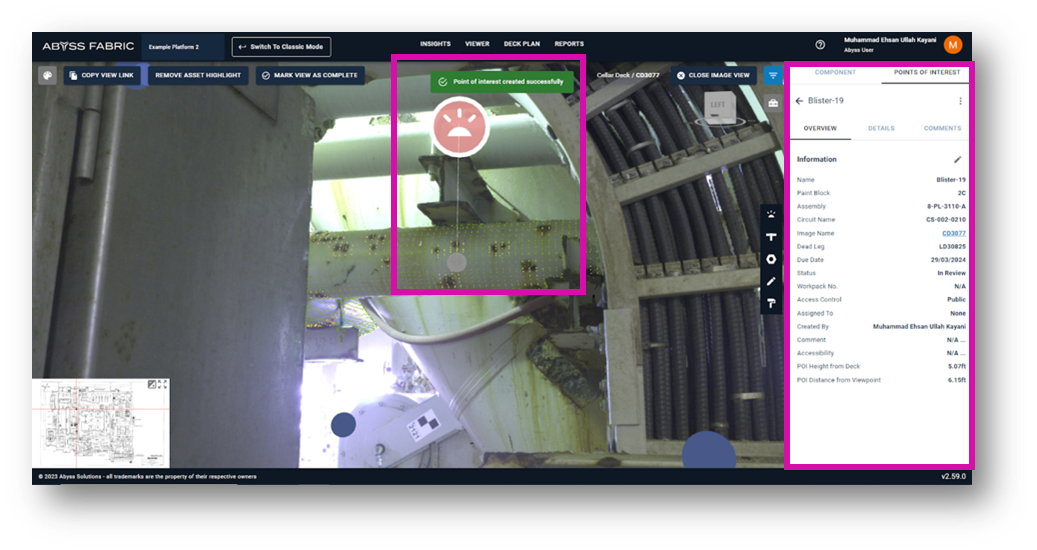1037x550 pixels.
Task: Open the Deck Plan menu
Action: click(x=521, y=44)
